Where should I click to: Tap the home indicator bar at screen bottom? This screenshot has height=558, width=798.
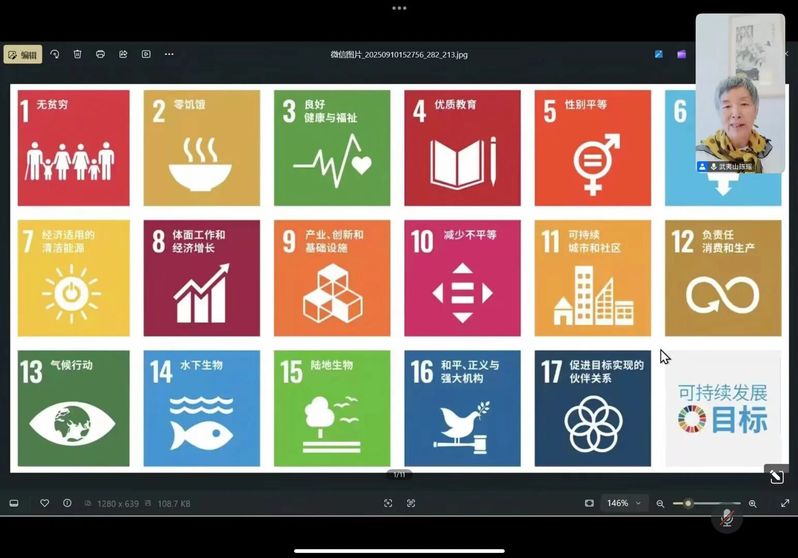pyautogui.click(x=399, y=551)
